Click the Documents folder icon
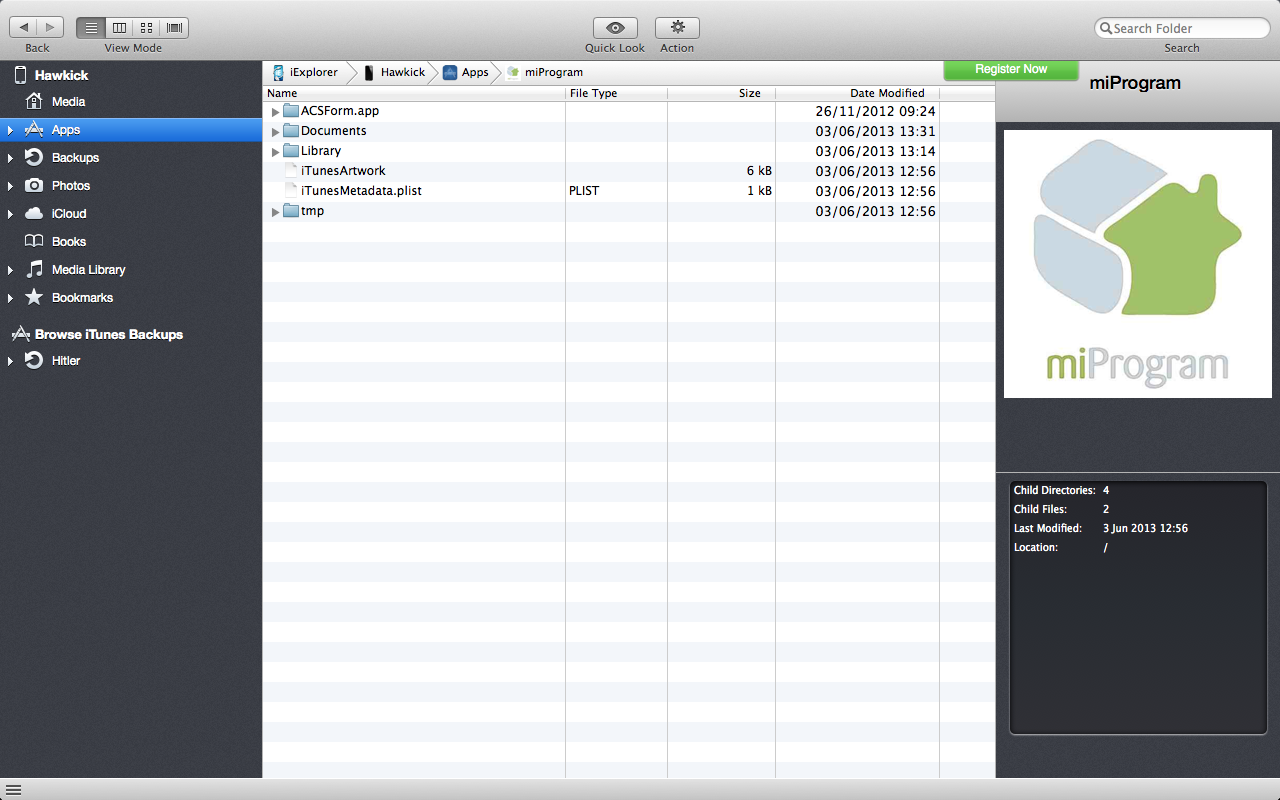This screenshot has height=800, width=1280. (291, 131)
